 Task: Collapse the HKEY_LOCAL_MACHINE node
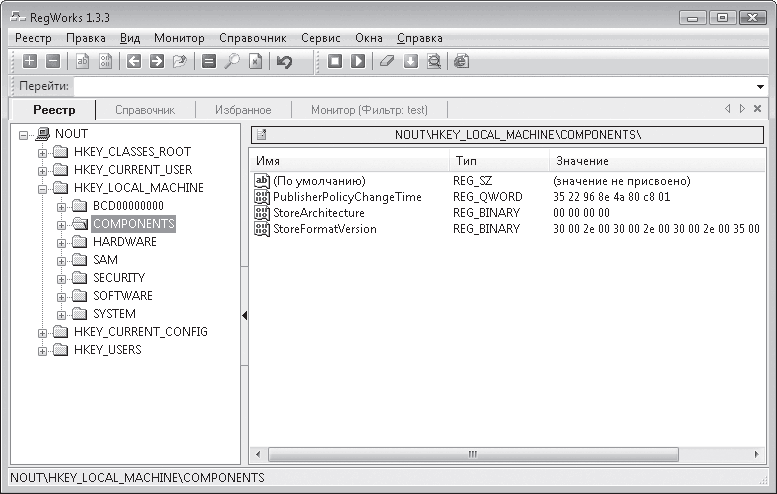(43, 189)
